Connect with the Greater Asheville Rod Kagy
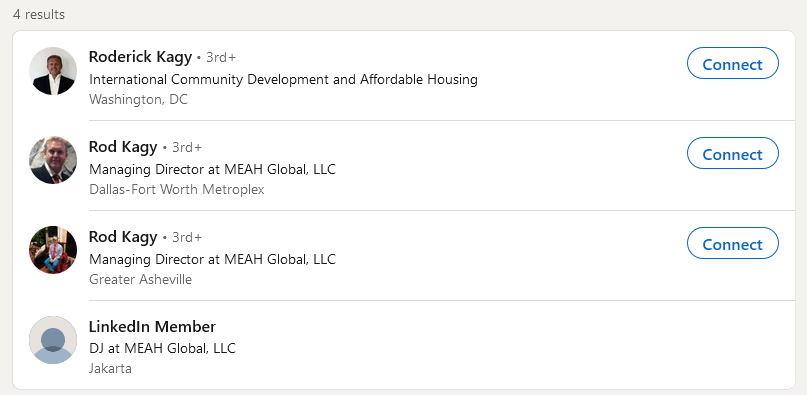 point(732,244)
